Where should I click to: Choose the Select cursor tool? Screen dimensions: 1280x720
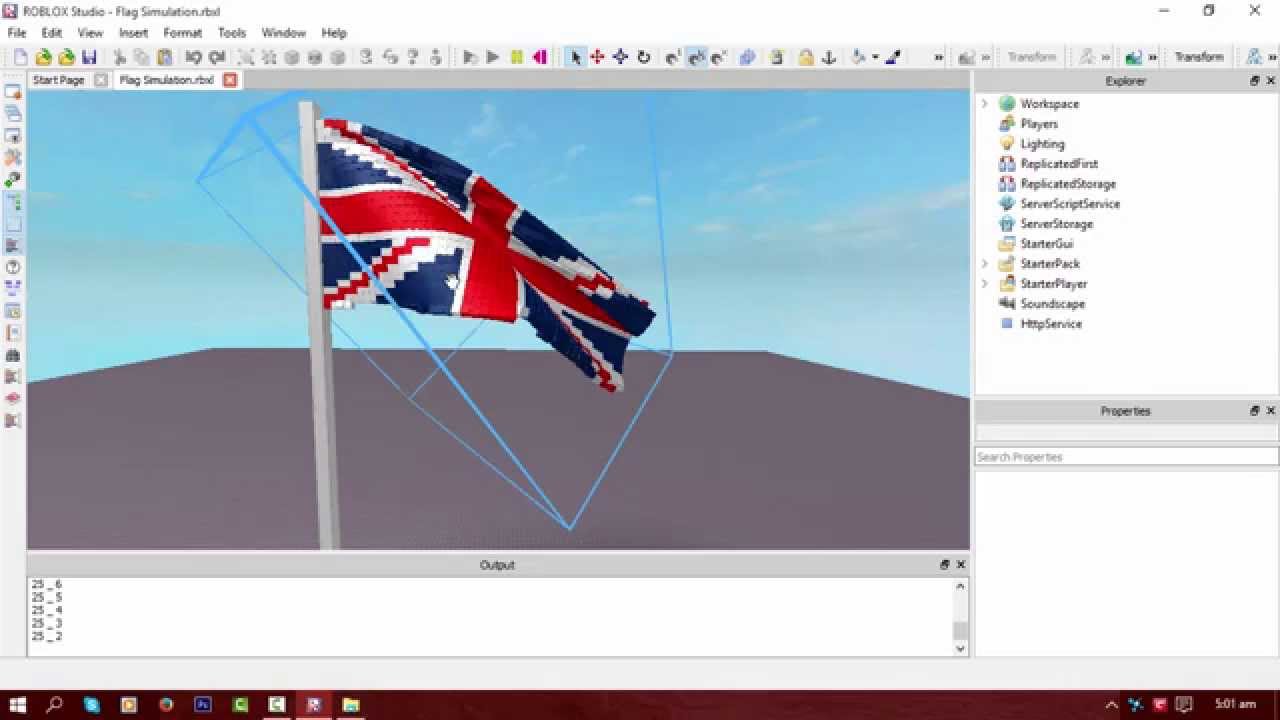click(x=575, y=57)
